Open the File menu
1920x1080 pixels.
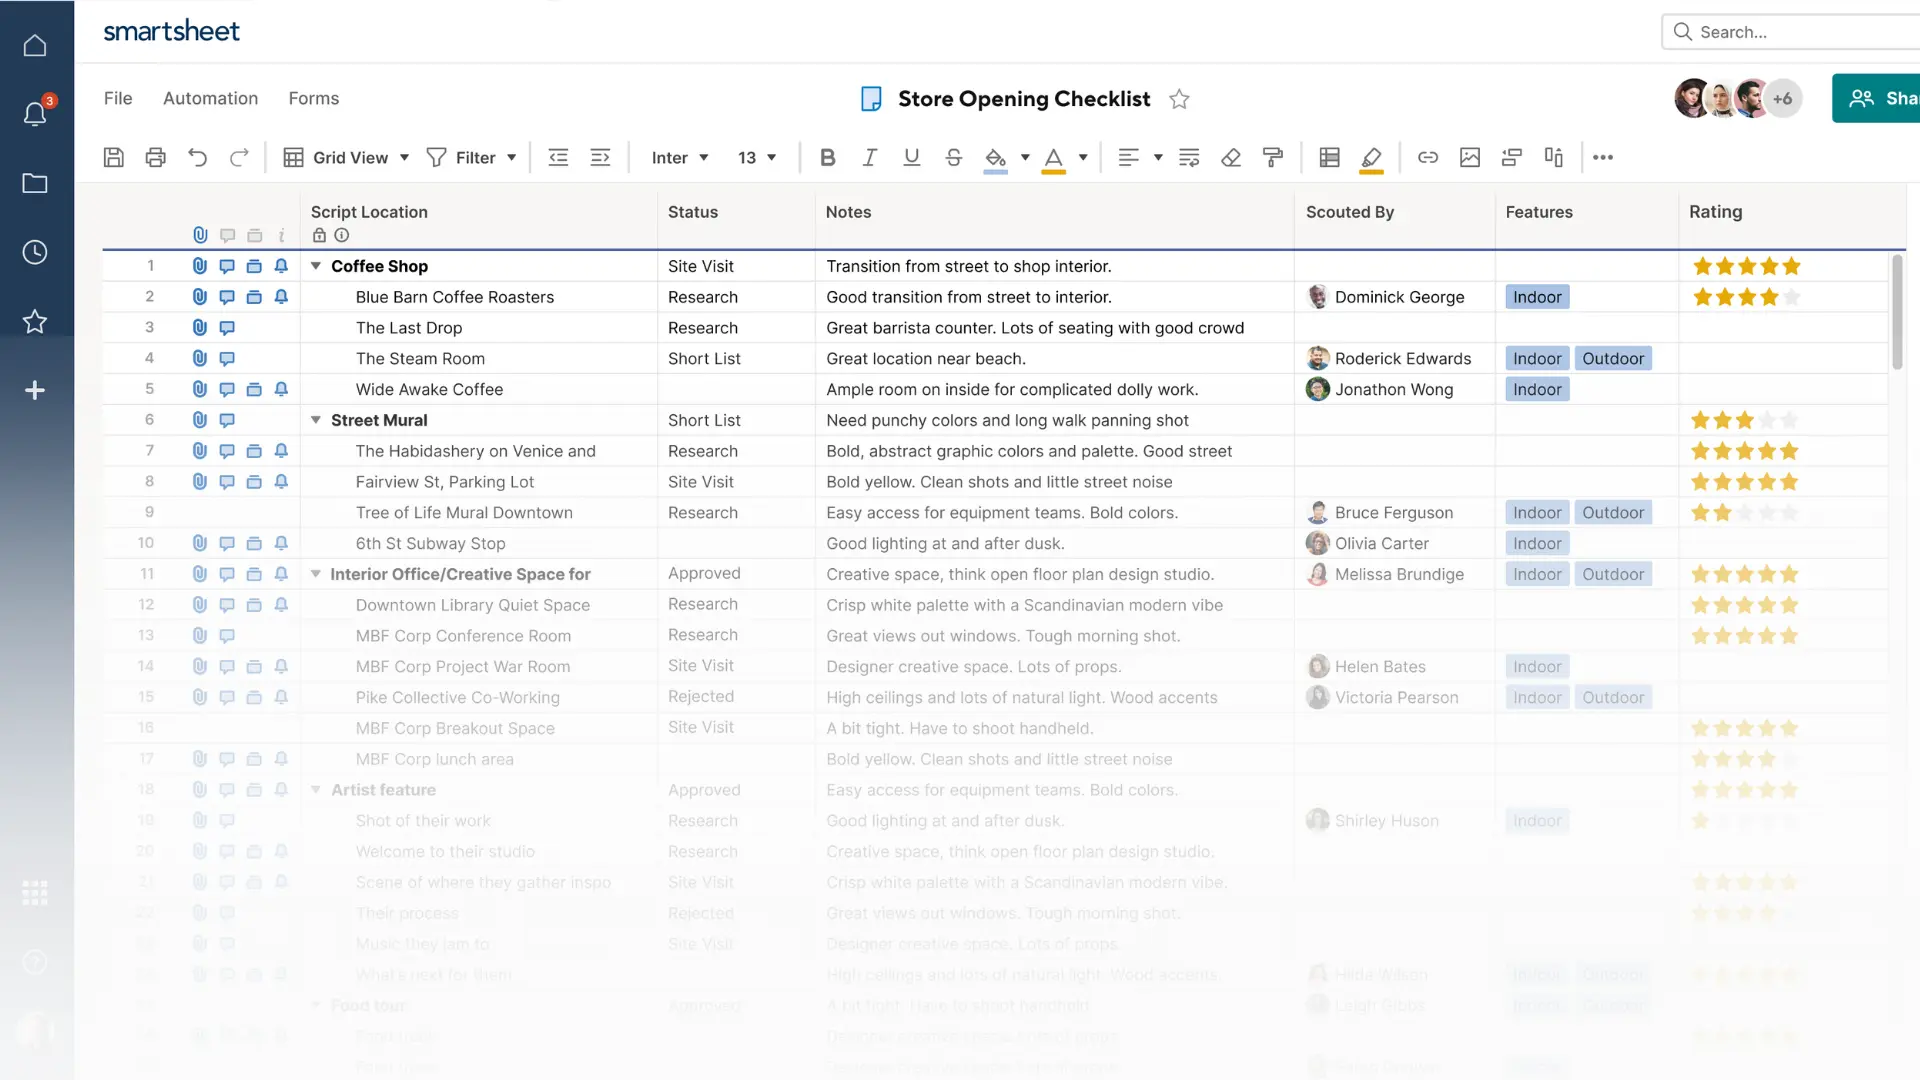tap(118, 98)
